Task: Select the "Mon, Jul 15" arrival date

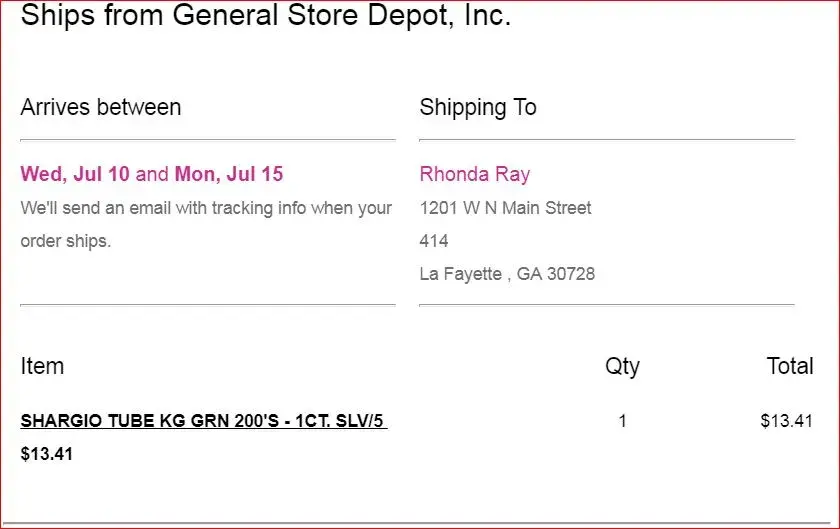Action: [229, 174]
